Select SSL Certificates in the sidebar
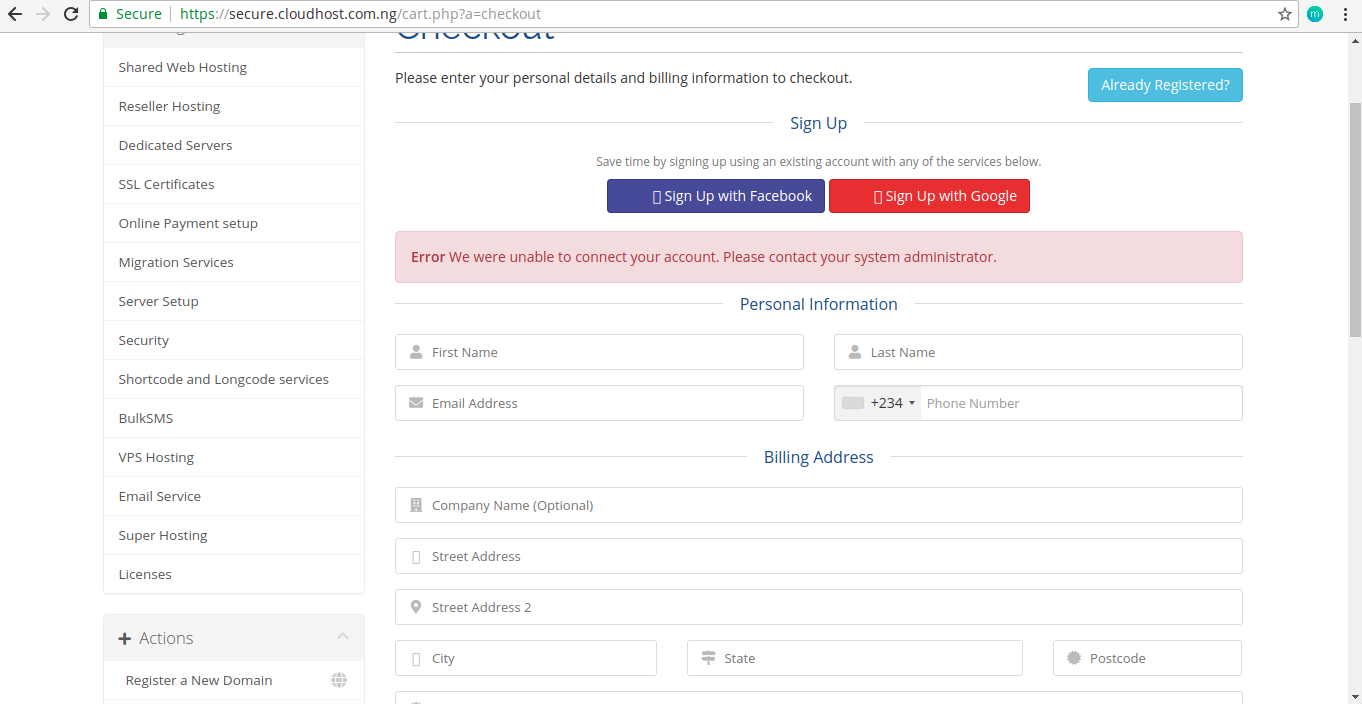 [x=234, y=184]
